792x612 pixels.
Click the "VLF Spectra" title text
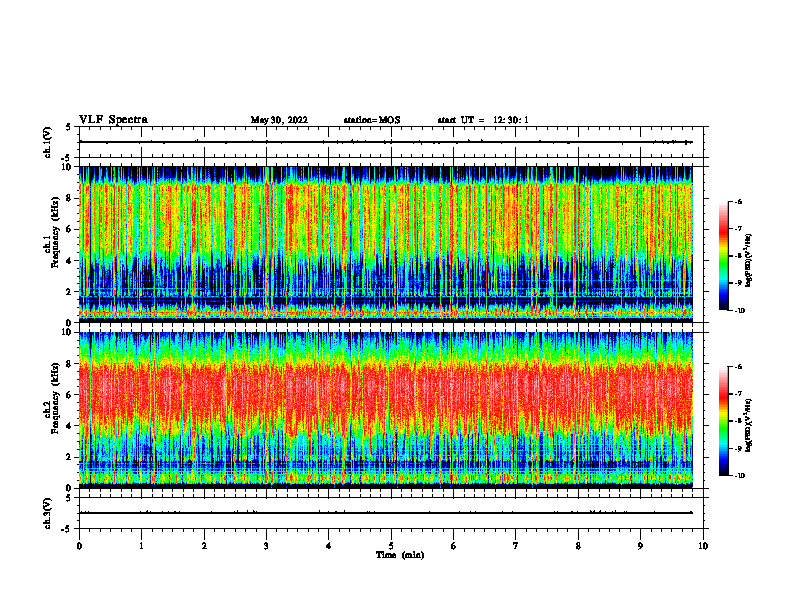[x=113, y=120]
